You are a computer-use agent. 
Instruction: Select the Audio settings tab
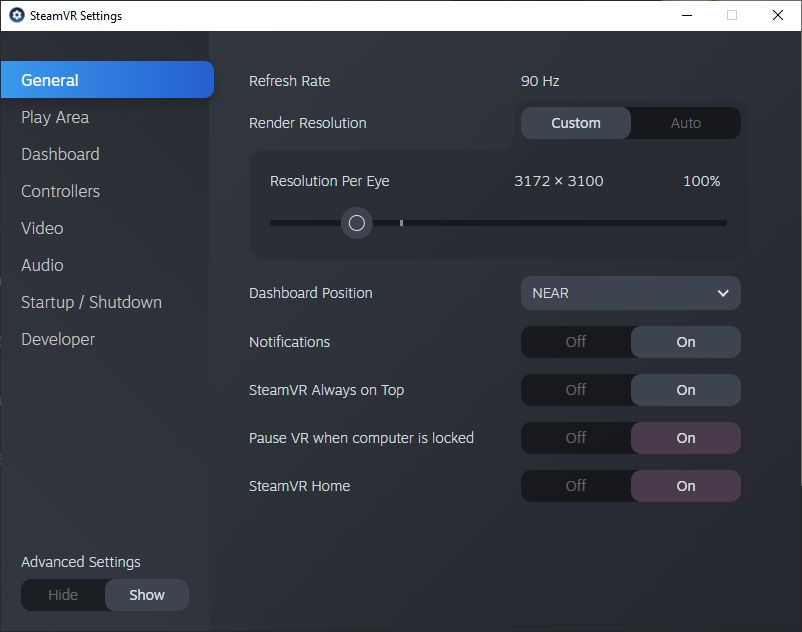(x=42, y=265)
